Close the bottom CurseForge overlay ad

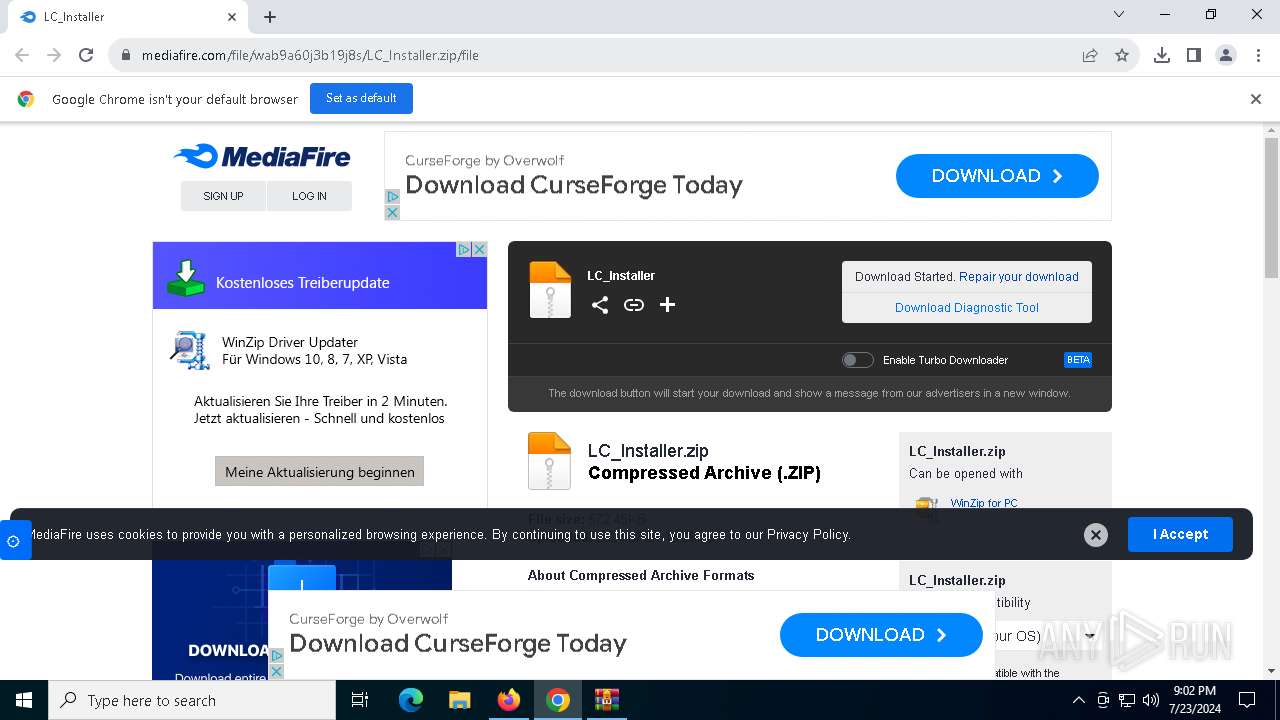coord(277,671)
